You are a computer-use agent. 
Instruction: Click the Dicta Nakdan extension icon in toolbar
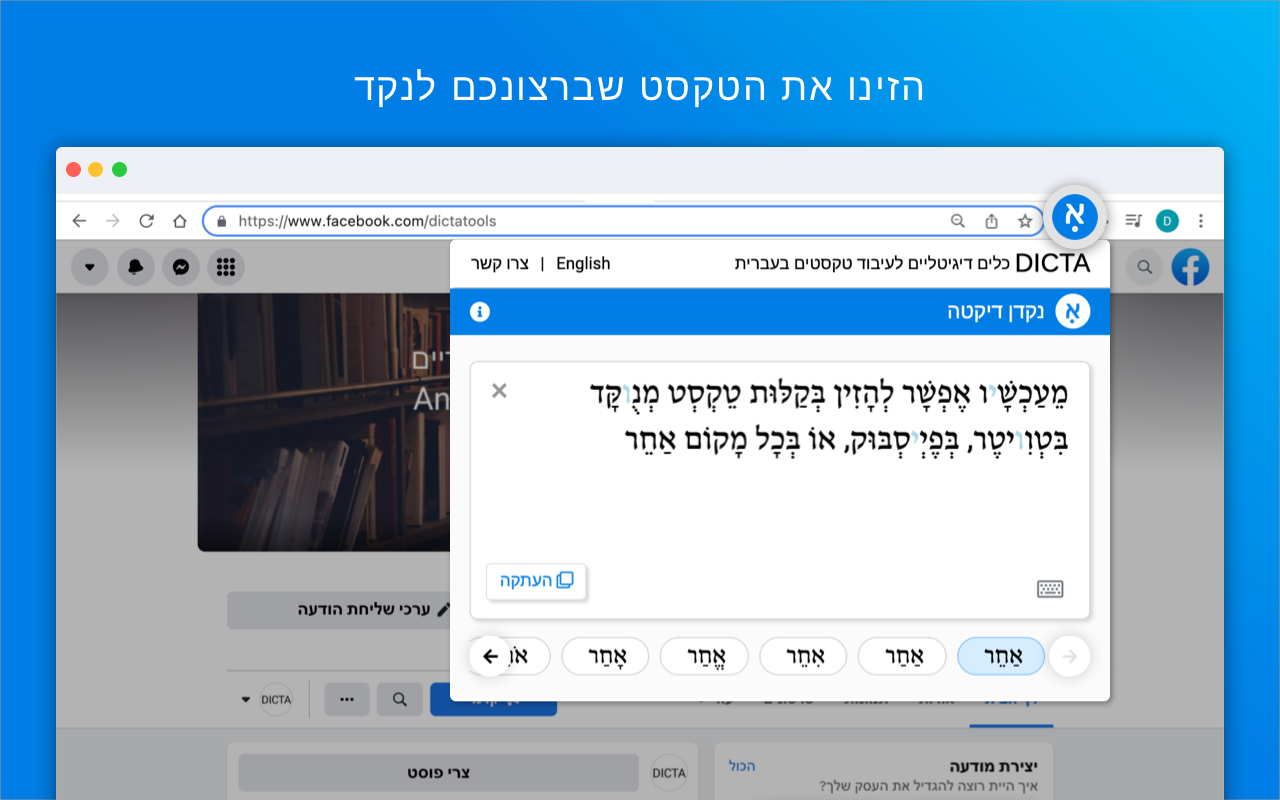1074,217
